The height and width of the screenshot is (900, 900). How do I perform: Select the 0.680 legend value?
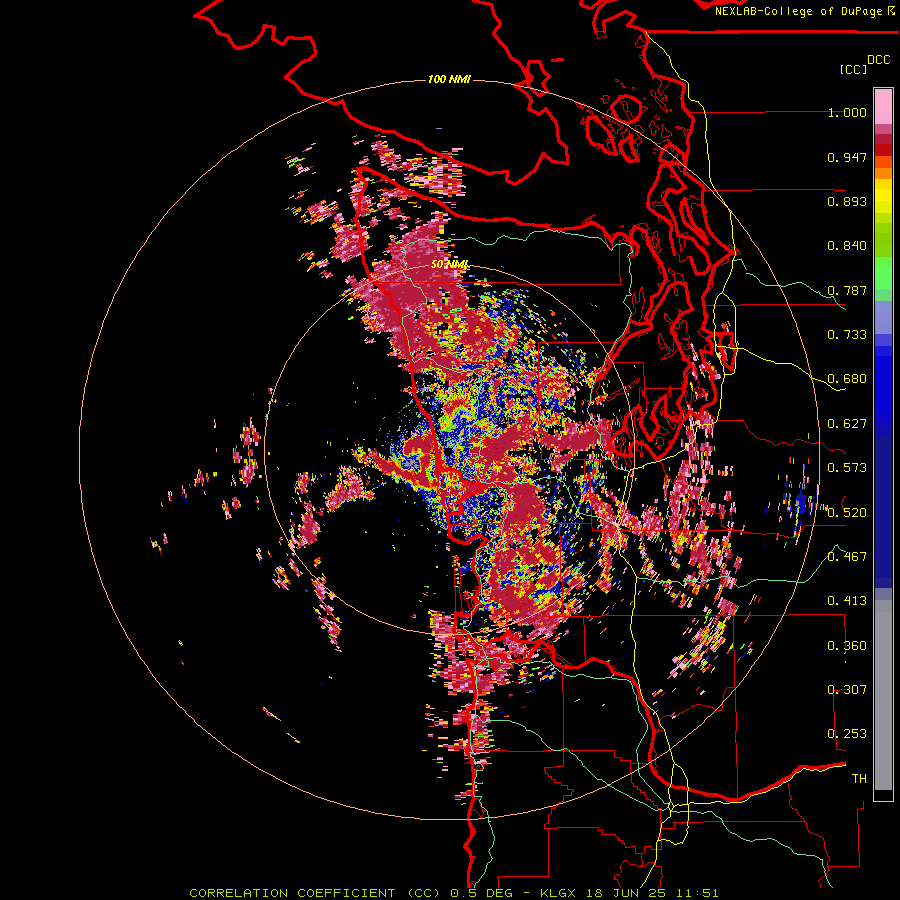[847, 379]
